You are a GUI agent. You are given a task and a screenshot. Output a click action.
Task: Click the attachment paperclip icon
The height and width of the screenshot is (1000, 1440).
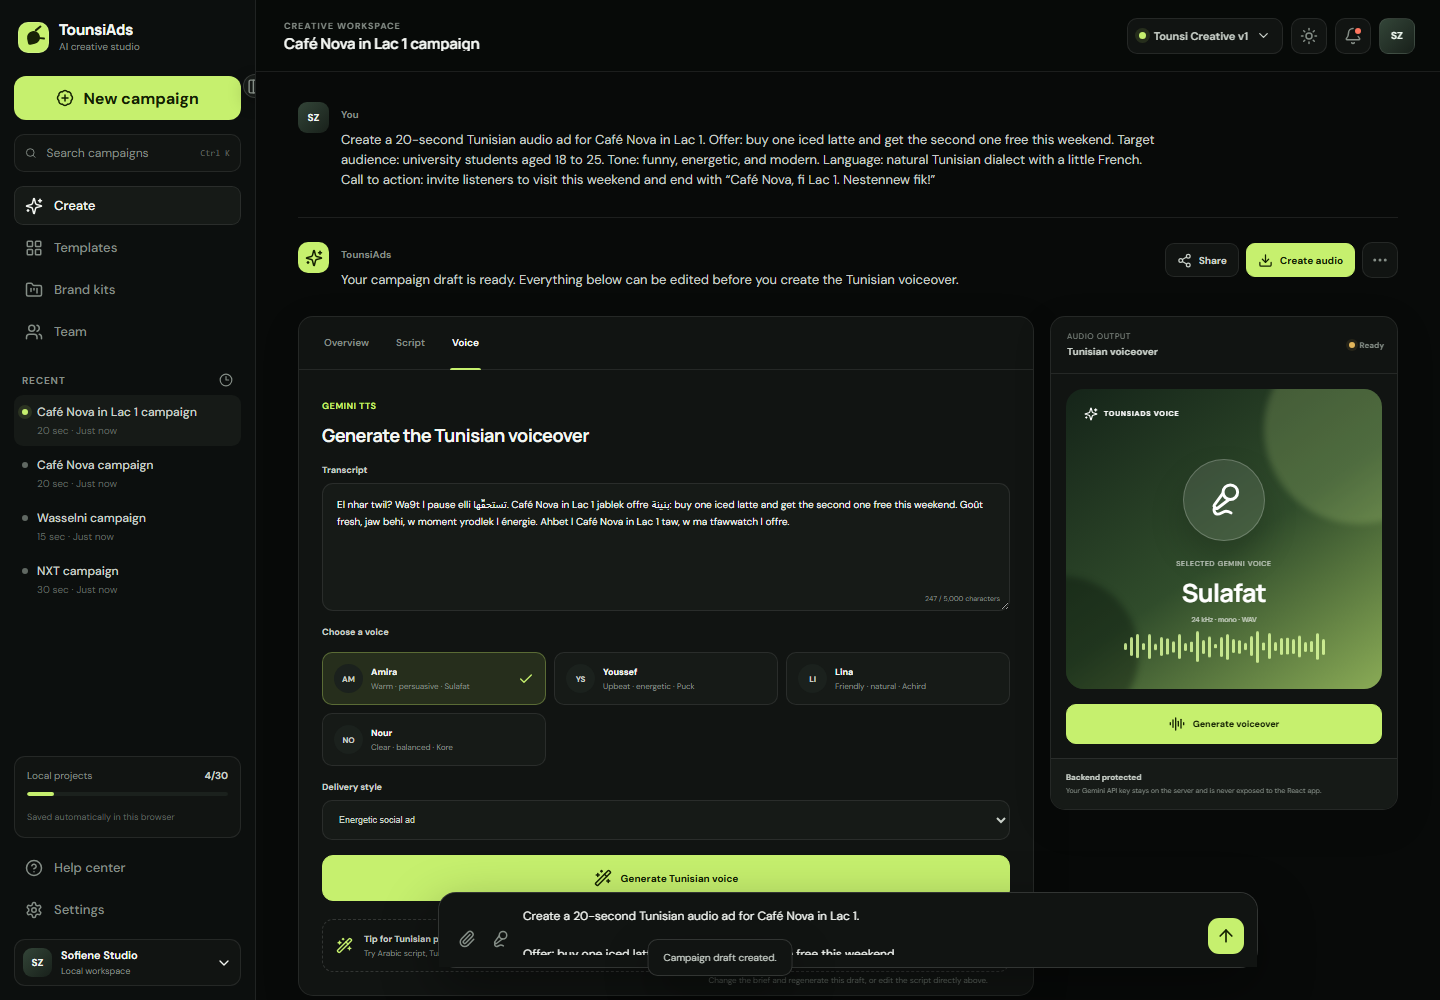pyautogui.click(x=467, y=939)
